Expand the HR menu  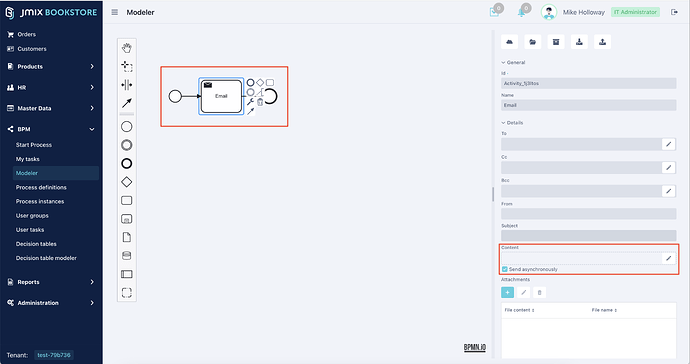51,88
